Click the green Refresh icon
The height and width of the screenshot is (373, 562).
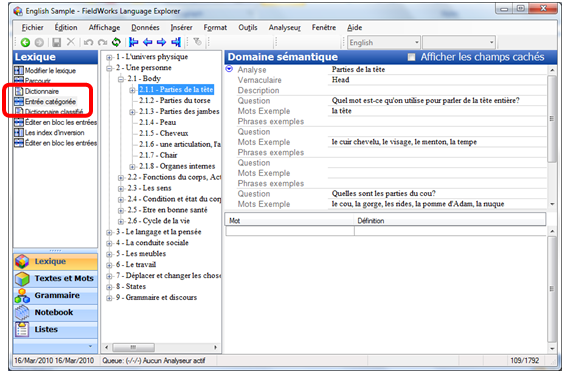pyautogui.click(x=116, y=42)
